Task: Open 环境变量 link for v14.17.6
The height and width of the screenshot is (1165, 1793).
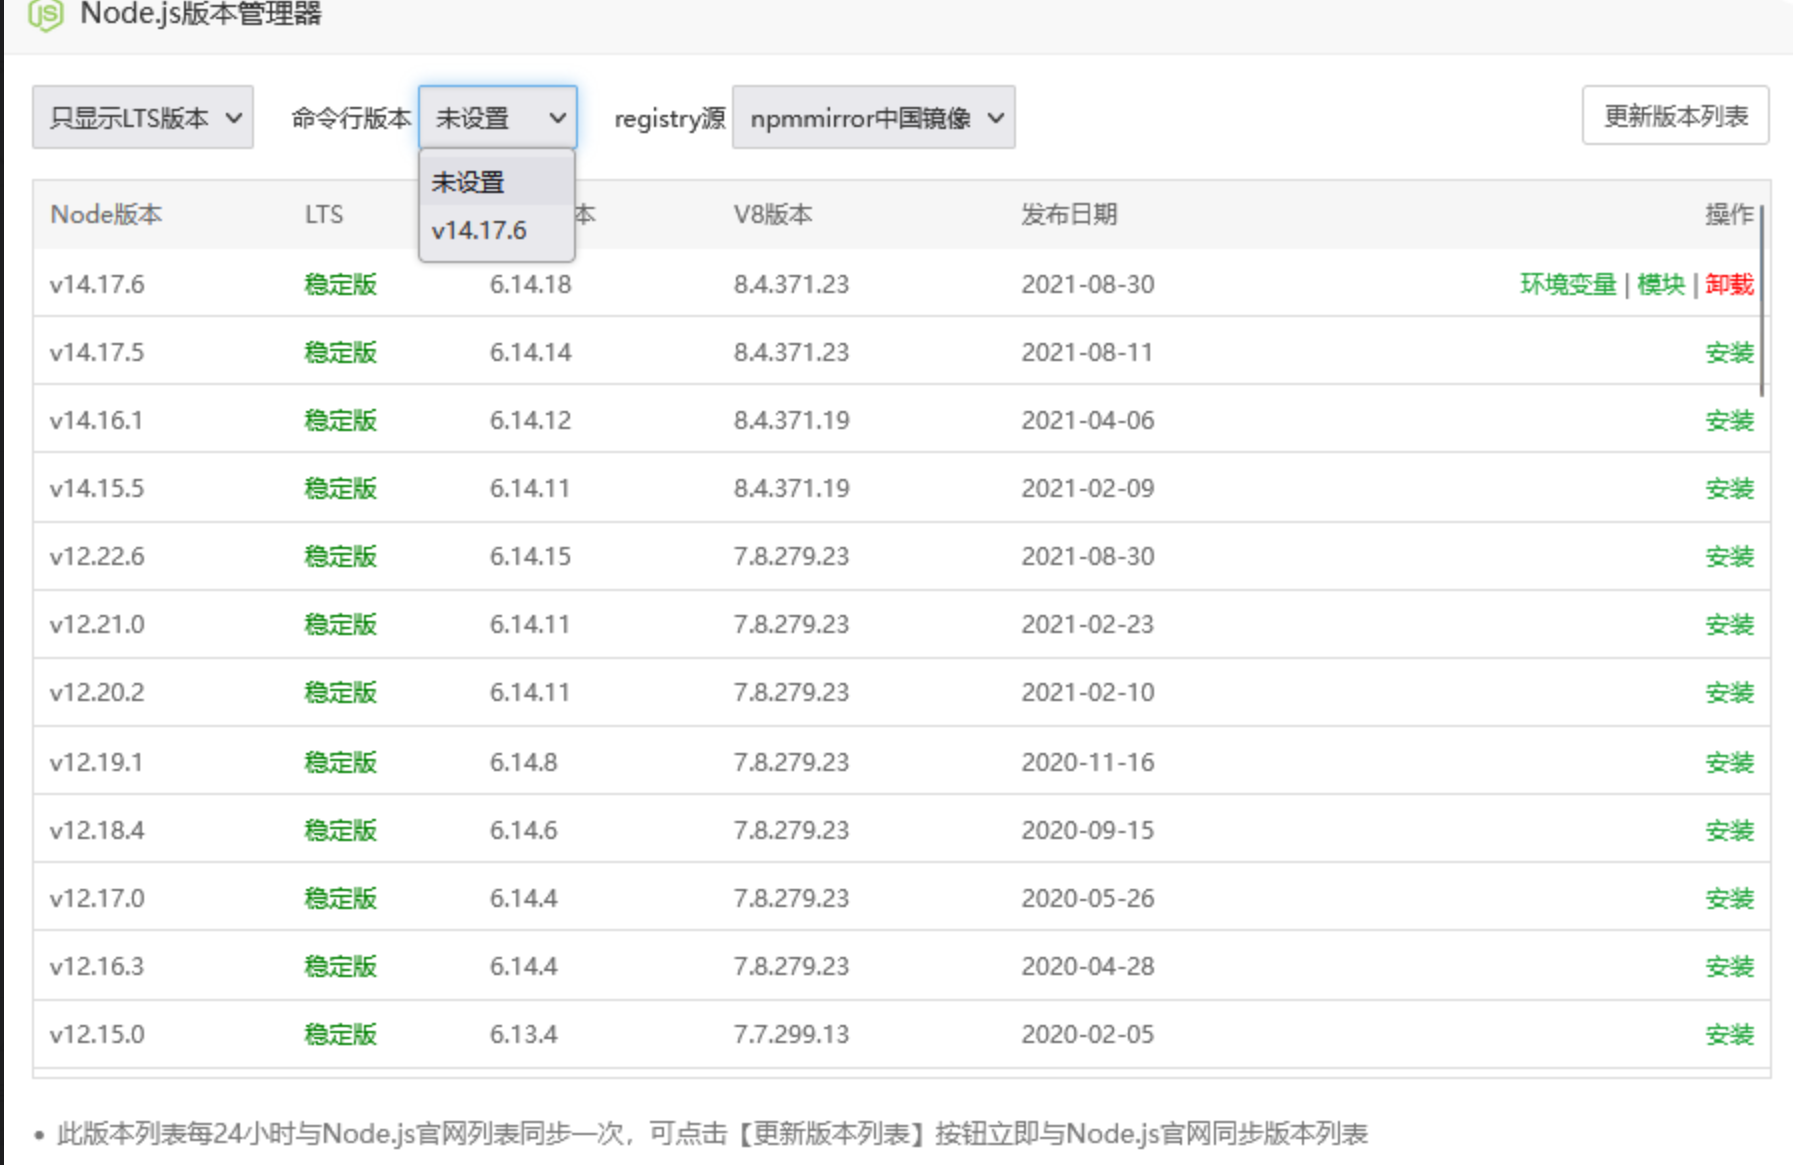Action: (x=1568, y=284)
